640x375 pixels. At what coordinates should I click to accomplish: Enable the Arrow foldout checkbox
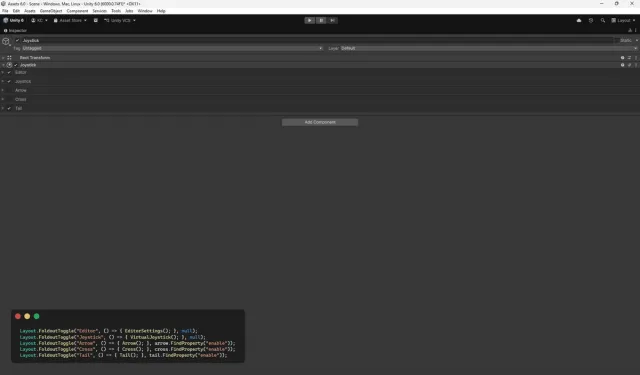tap(9, 91)
